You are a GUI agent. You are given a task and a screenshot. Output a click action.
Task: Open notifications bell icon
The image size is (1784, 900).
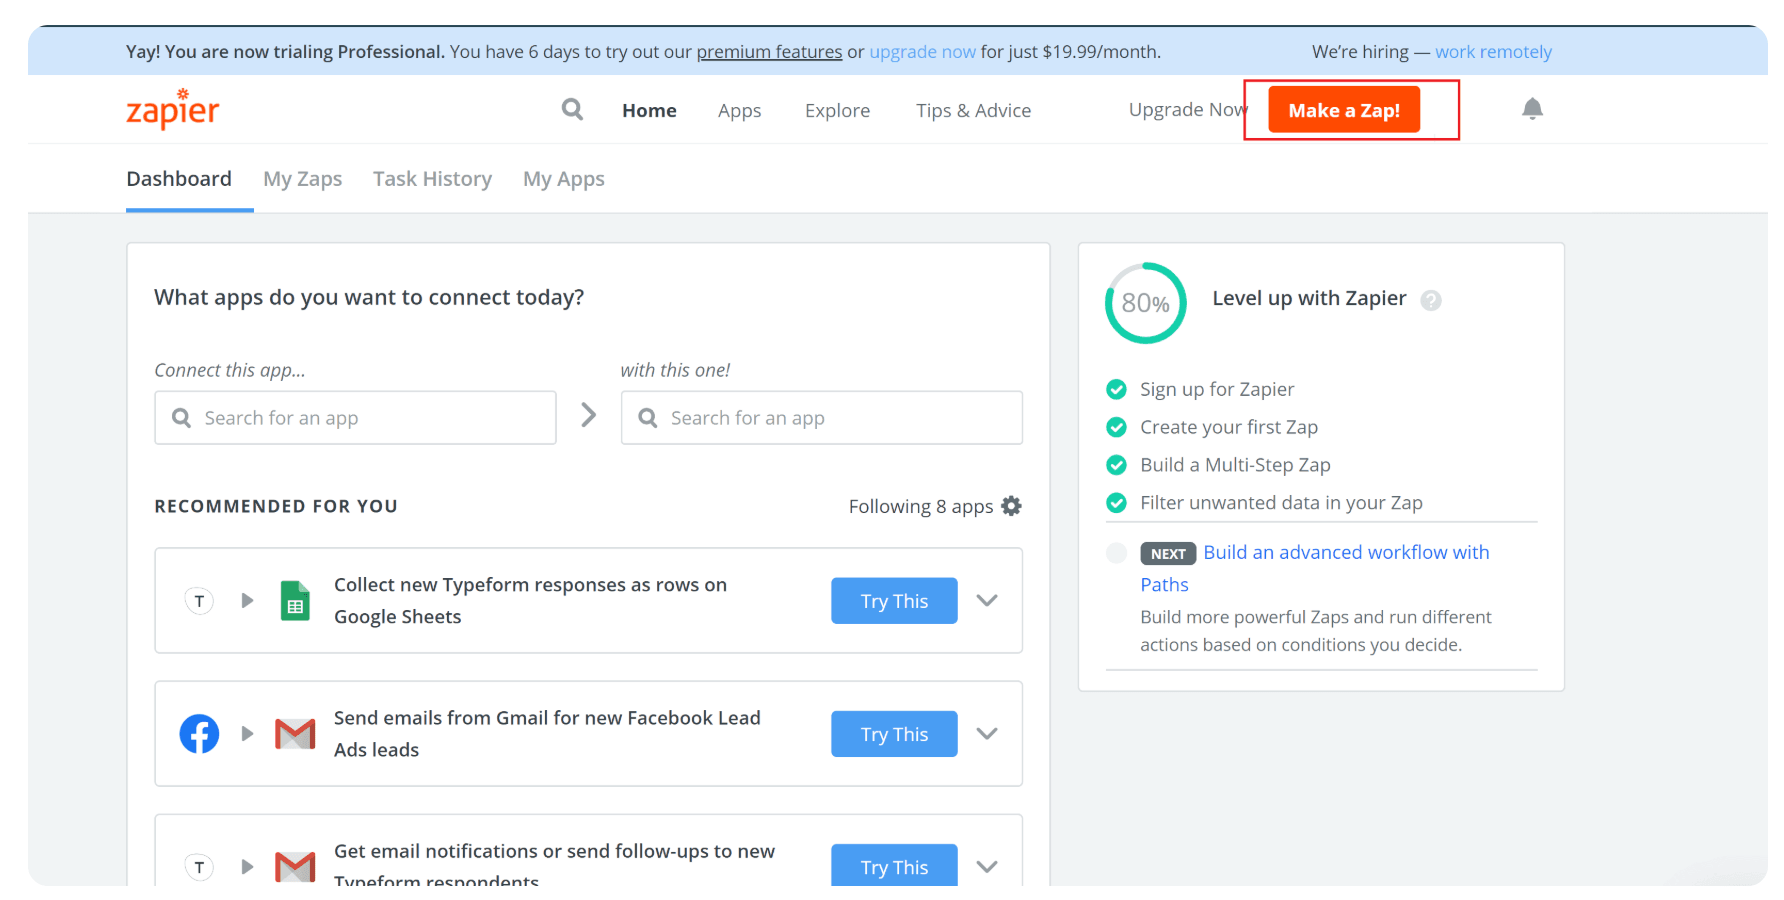click(x=1532, y=108)
